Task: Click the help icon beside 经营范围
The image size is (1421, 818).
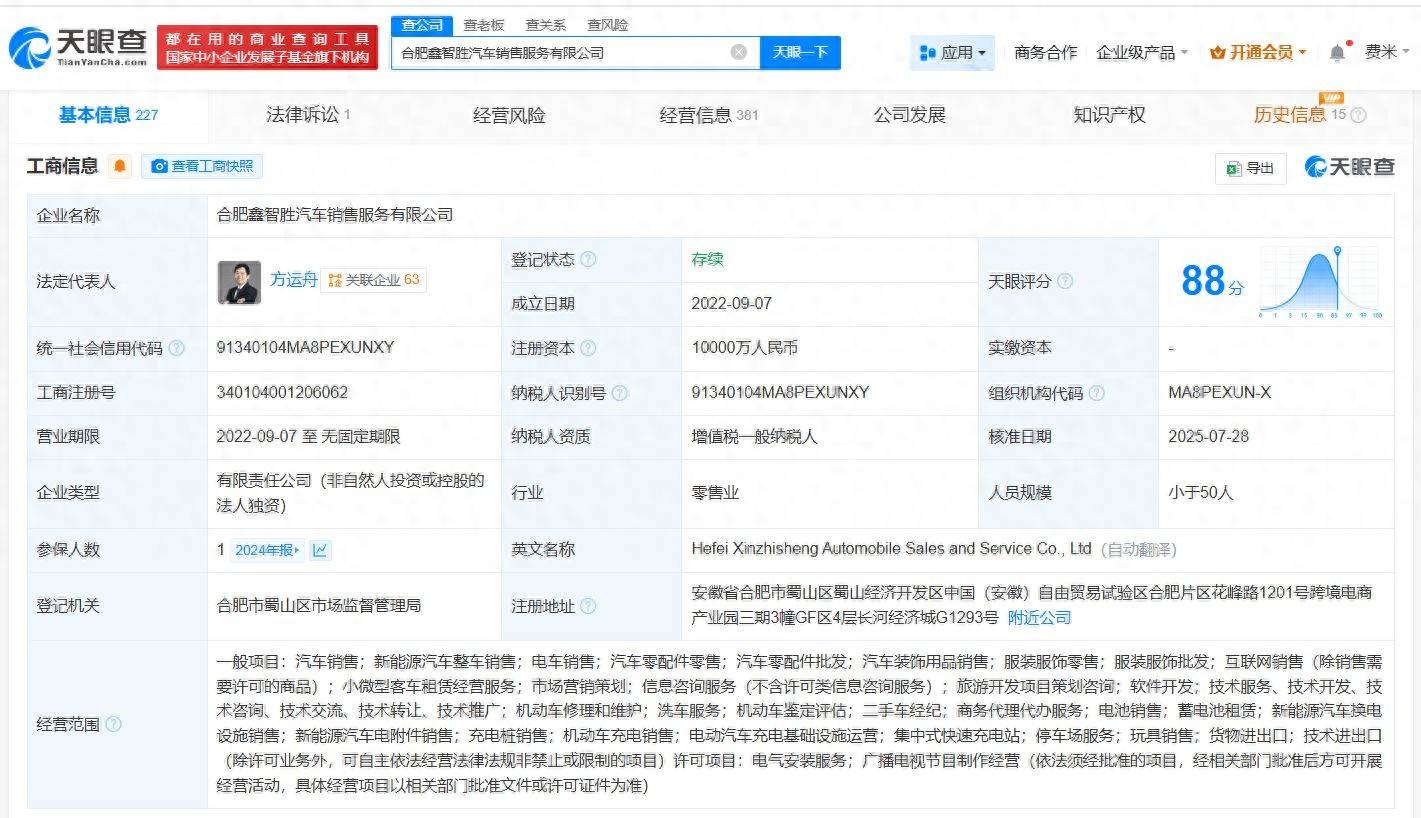Action: click(113, 724)
